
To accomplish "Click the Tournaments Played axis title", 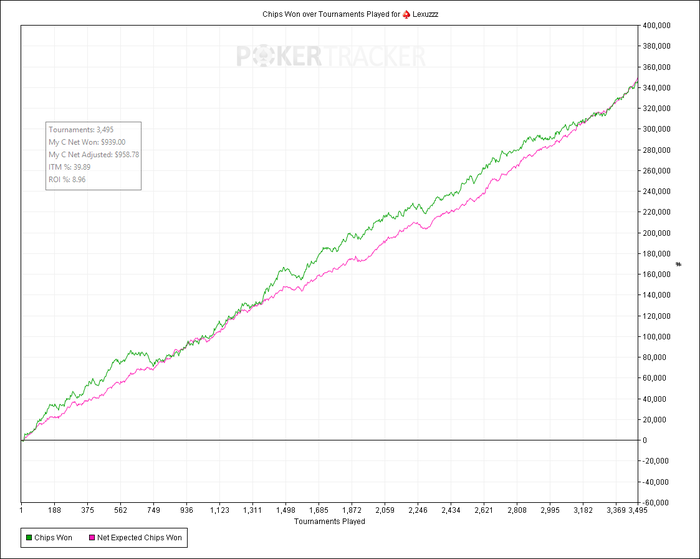I will pos(329,521).
